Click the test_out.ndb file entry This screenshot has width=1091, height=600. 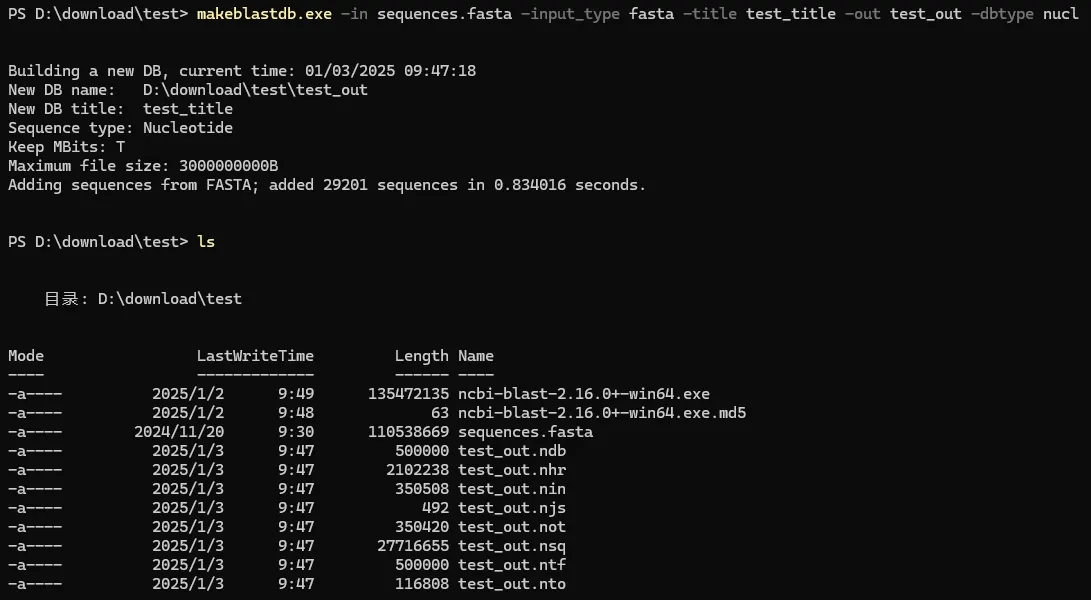tap(511, 451)
